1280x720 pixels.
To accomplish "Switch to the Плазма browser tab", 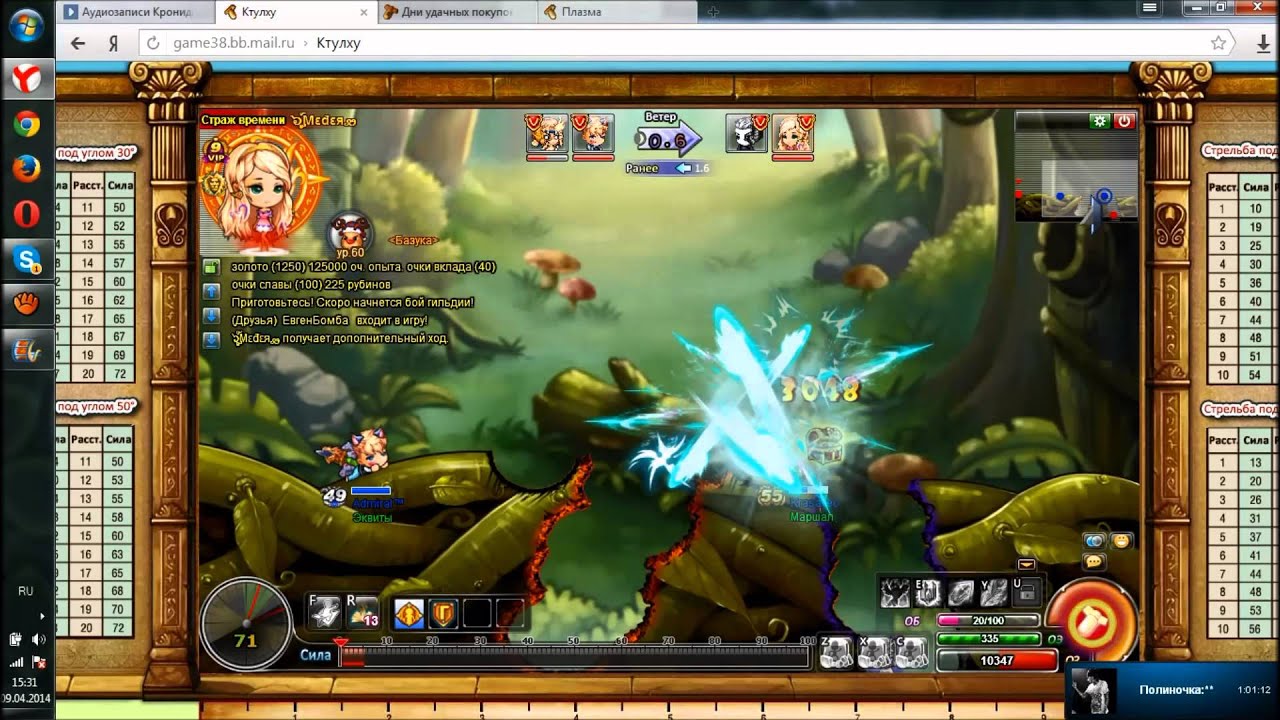I will (617, 12).
